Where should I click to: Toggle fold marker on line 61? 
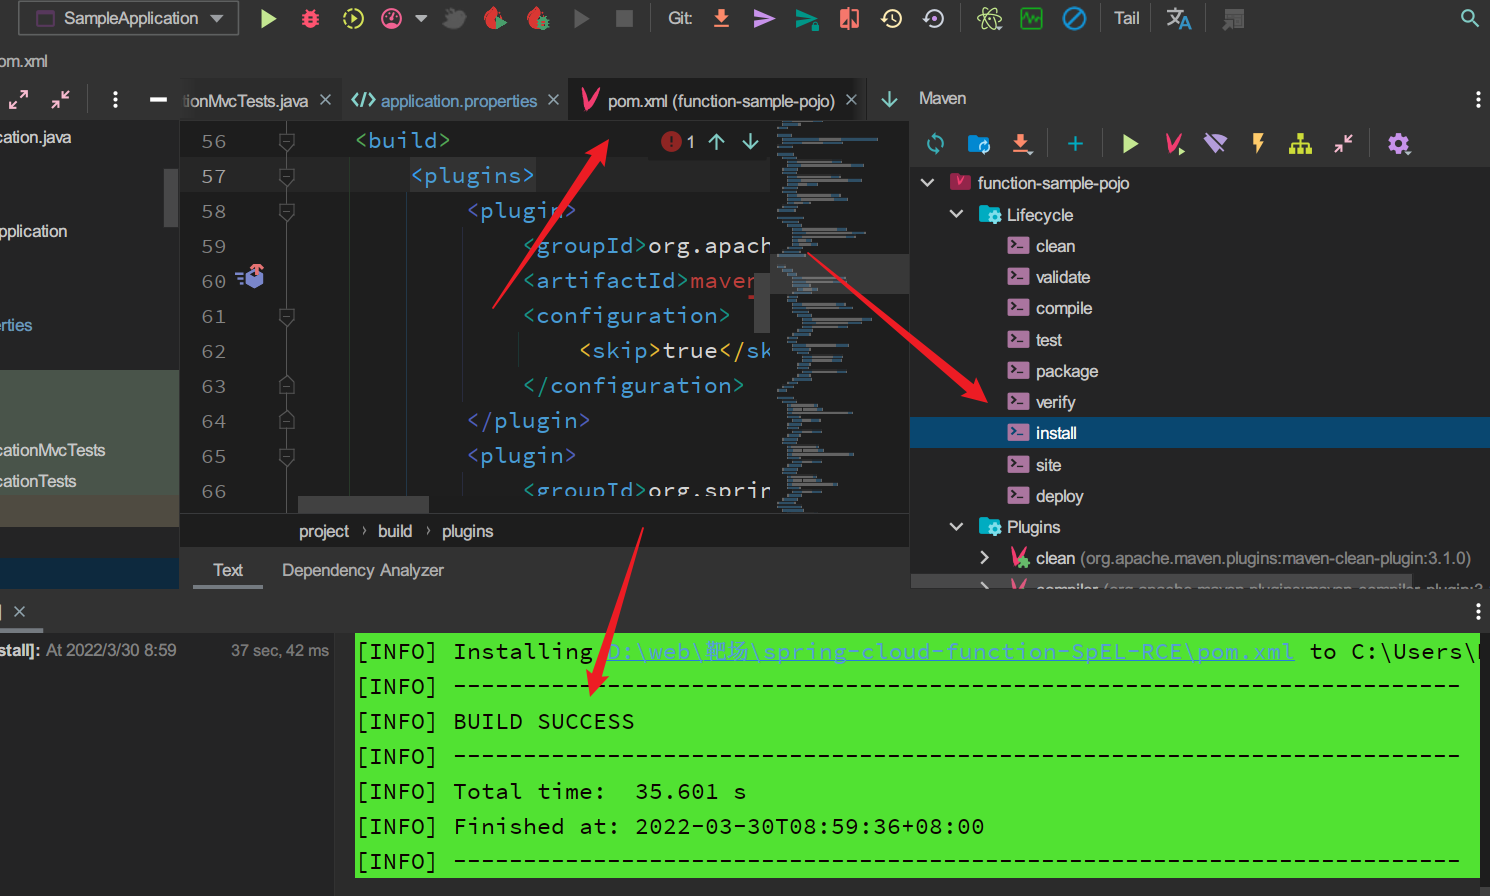[x=286, y=316]
